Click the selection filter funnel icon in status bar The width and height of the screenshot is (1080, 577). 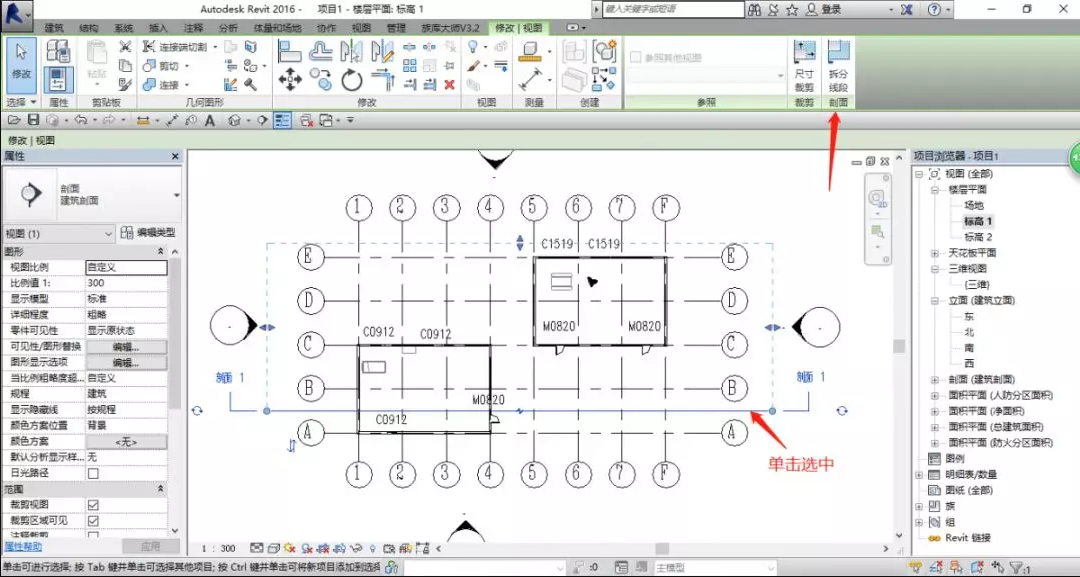[x=1017, y=568]
